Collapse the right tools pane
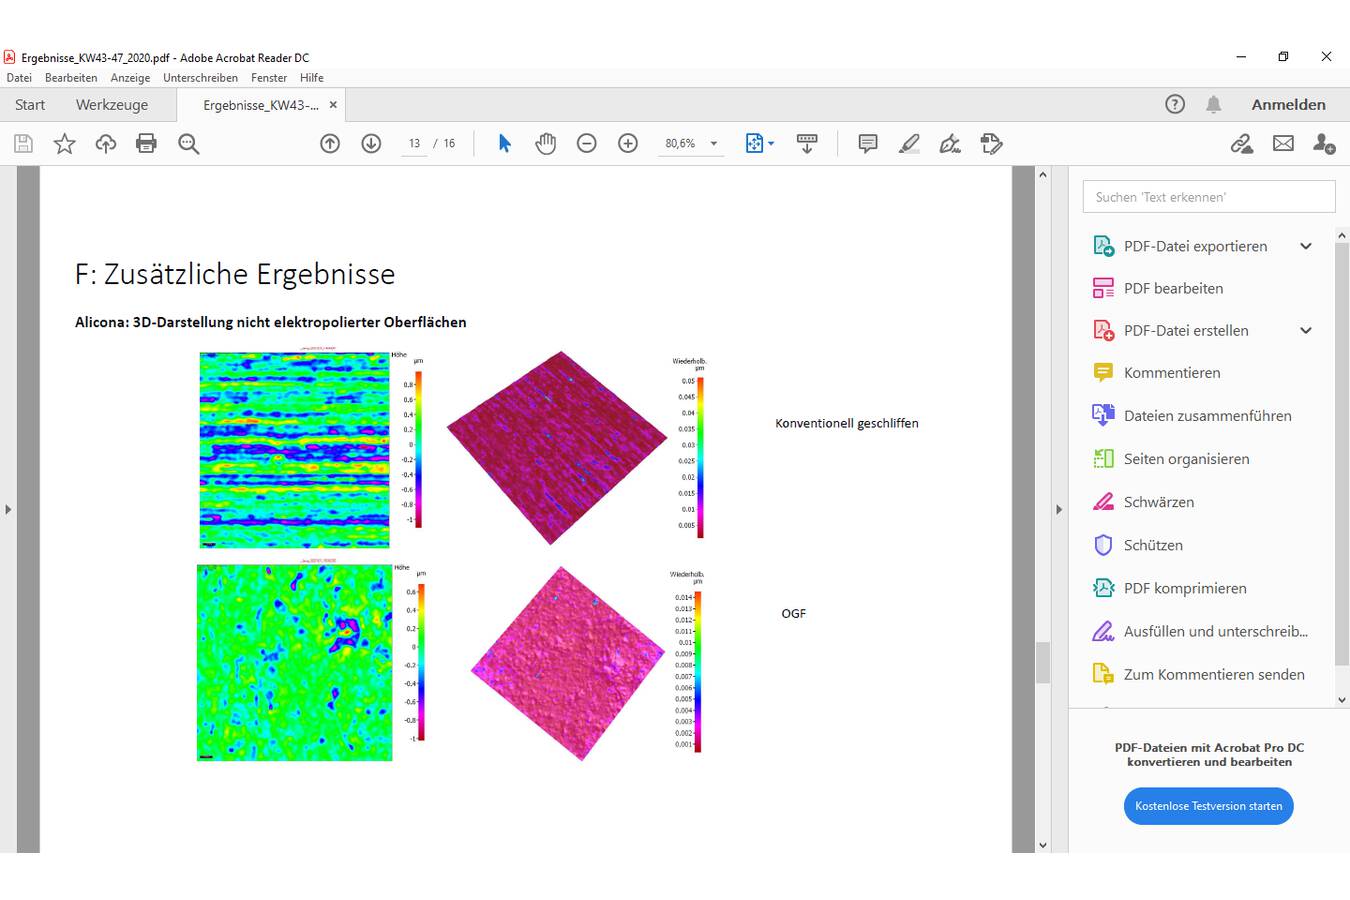Image resolution: width=1350 pixels, height=900 pixels. tap(1059, 509)
